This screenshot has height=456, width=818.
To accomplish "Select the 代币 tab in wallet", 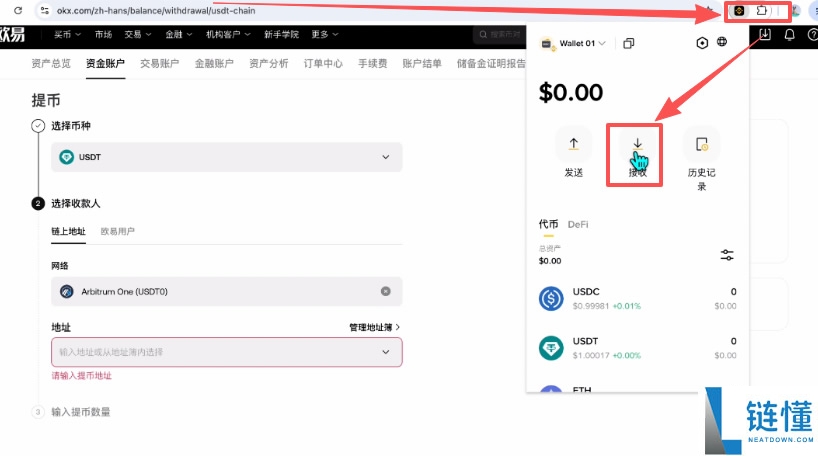I will pos(548,224).
